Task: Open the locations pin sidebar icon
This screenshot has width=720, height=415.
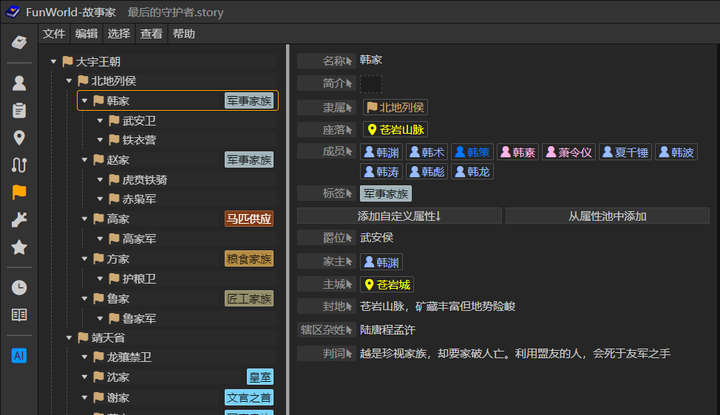Action: pos(19,138)
